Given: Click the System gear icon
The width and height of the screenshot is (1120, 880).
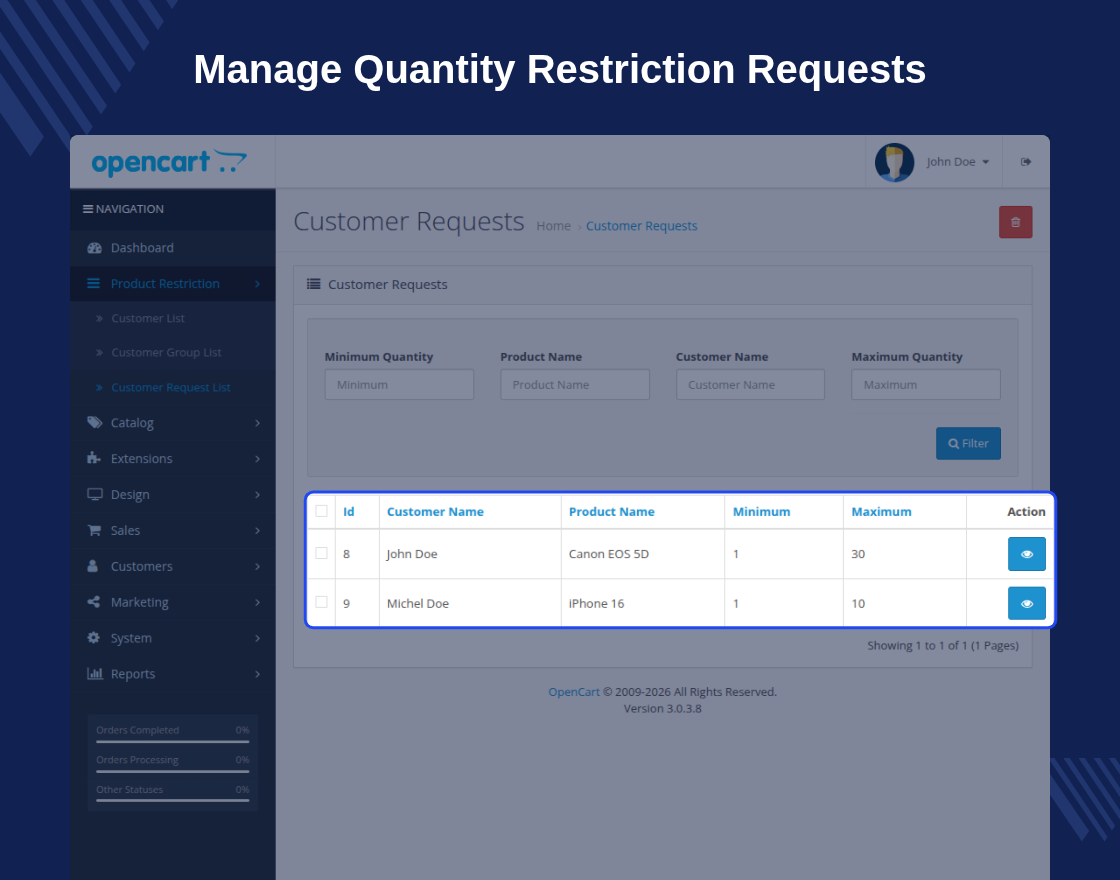Looking at the screenshot, I should tap(94, 638).
